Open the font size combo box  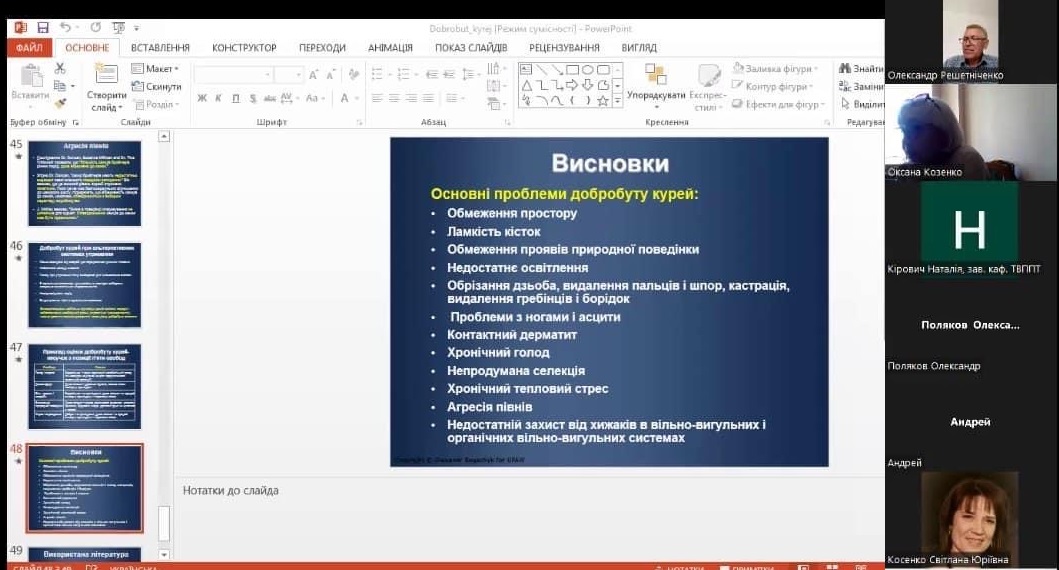point(289,74)
